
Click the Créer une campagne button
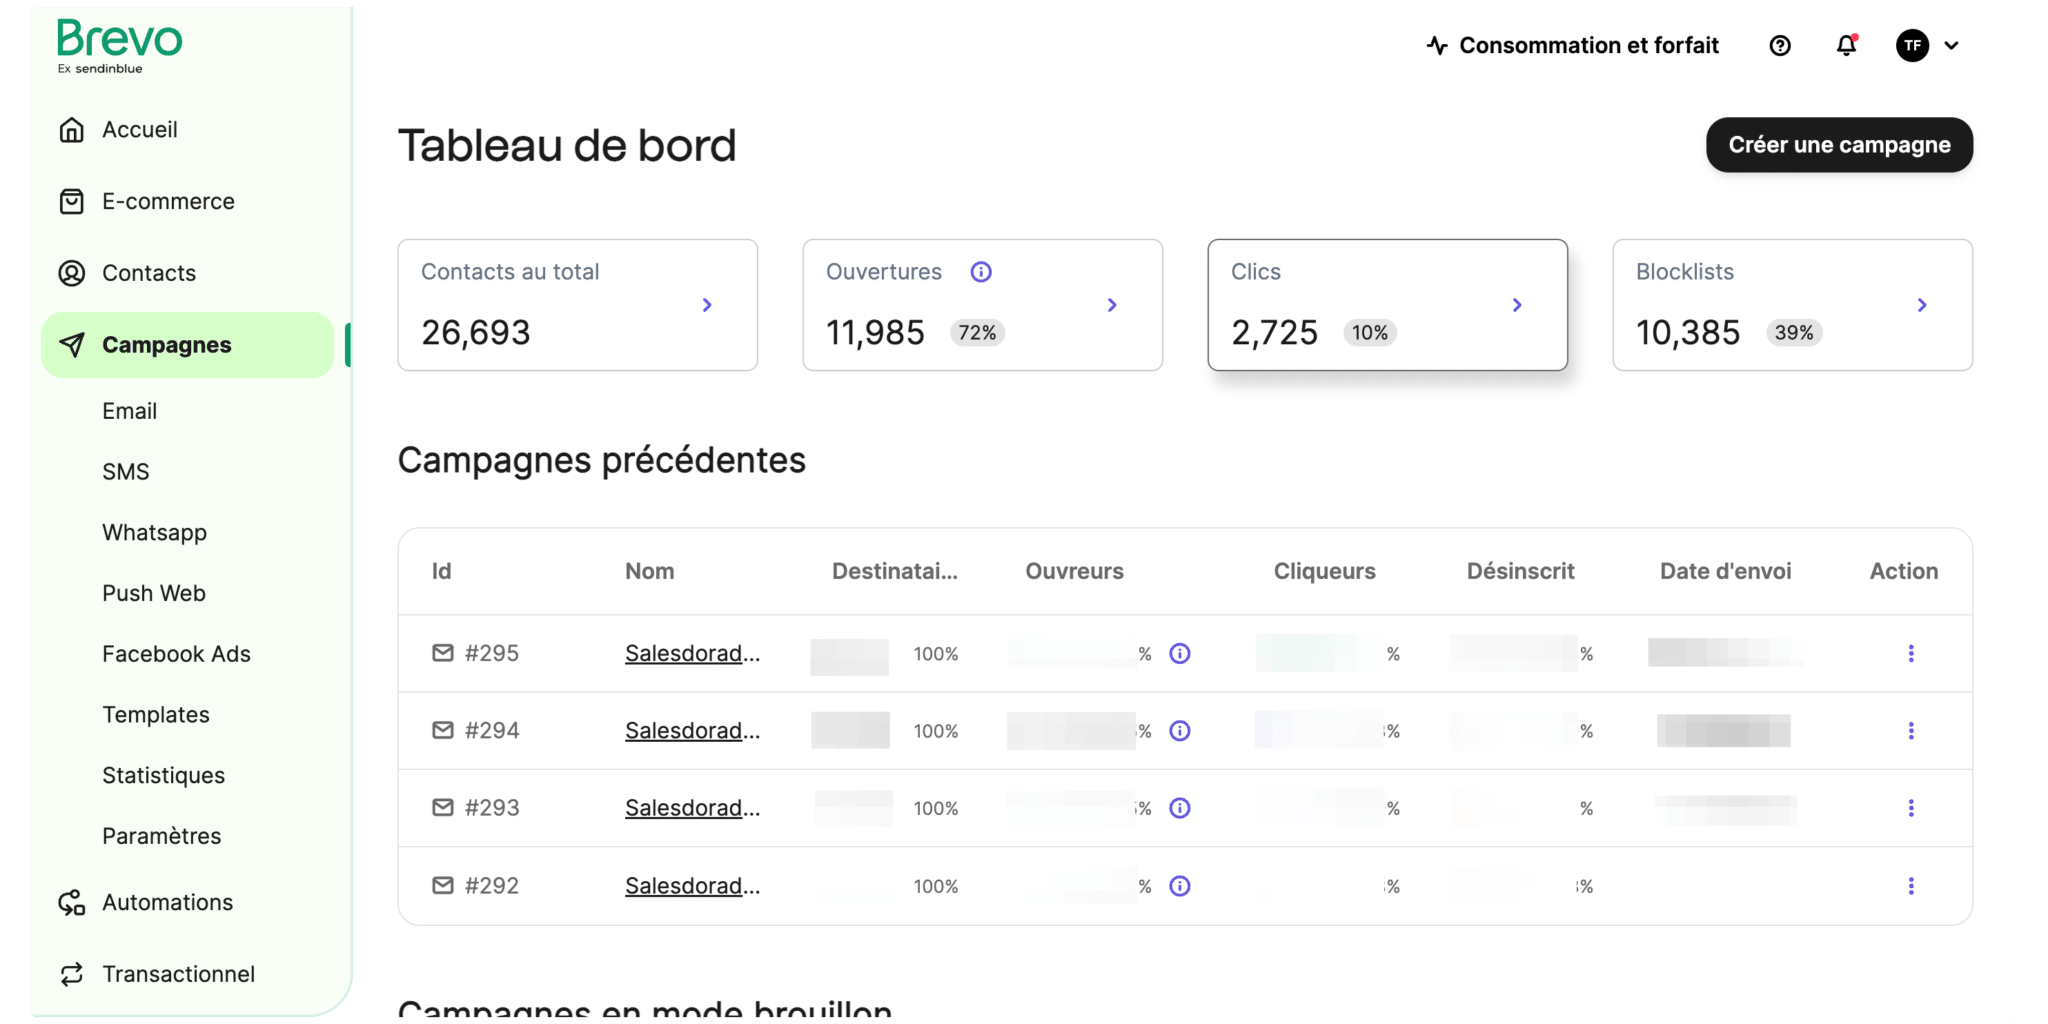pyautogui.click(x=1839, y=144)
